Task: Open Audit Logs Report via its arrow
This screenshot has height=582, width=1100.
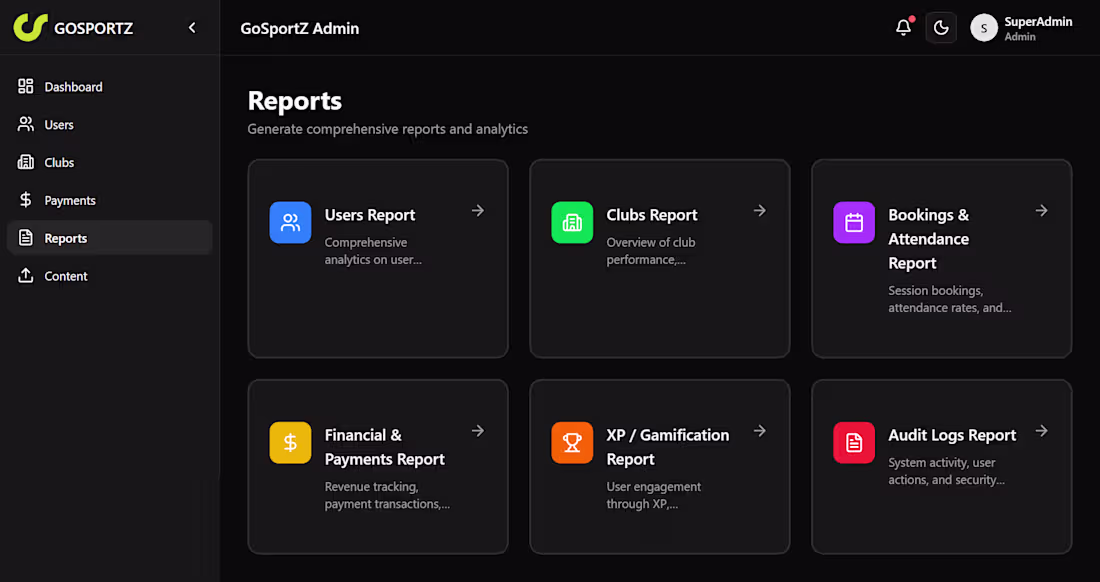Action: click(x=1041, y=431)
